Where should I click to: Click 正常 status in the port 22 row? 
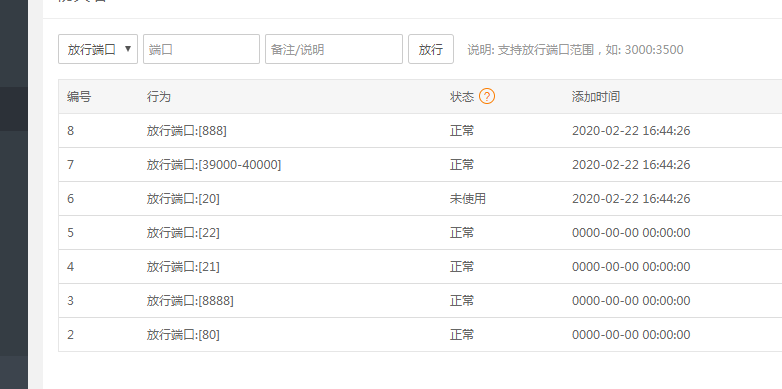click(462, 232)
